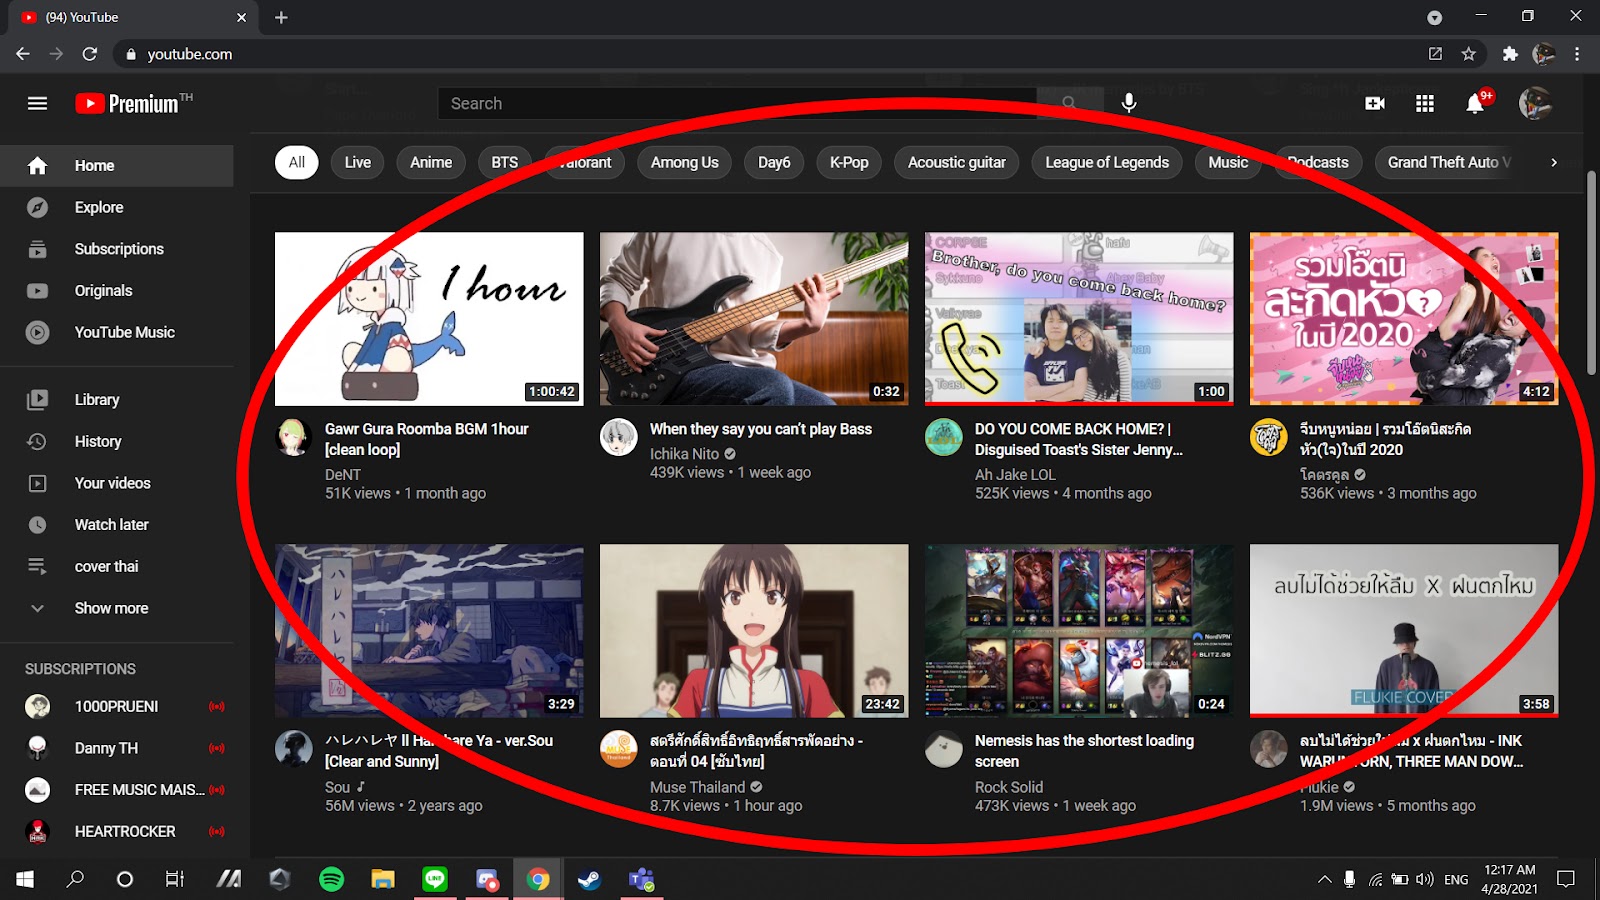Screen dimensions: 1600x900
Task: Open Steam from the taskbar
Action: tap(590, 879)
